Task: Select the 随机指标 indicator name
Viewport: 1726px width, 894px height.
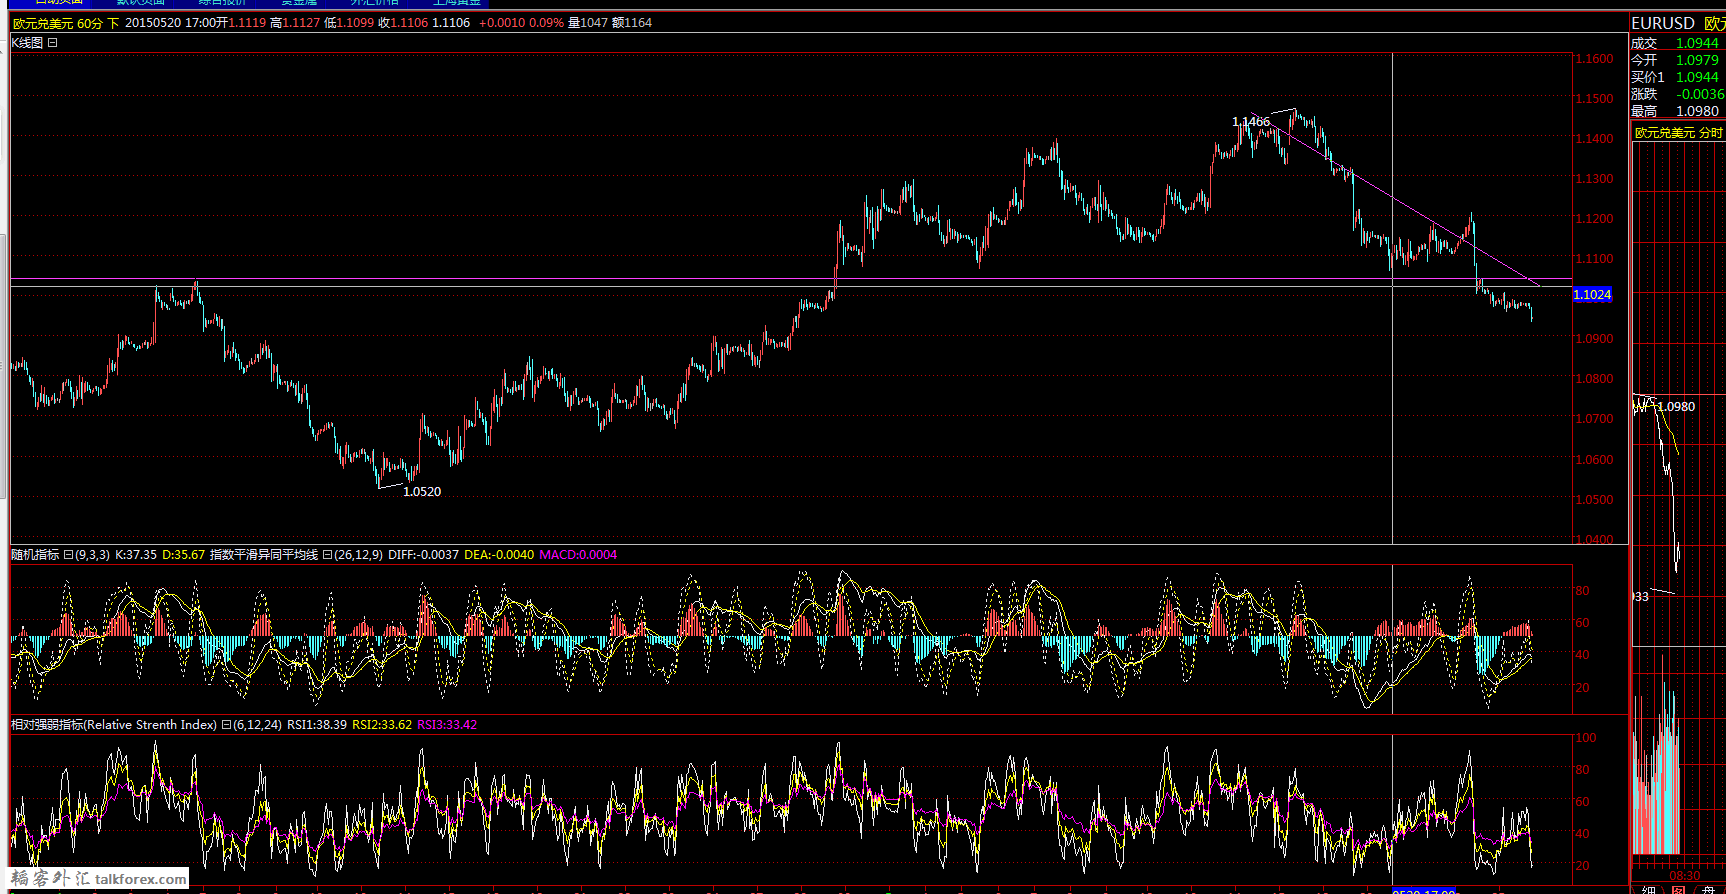Action: click(x=35, y=555)
